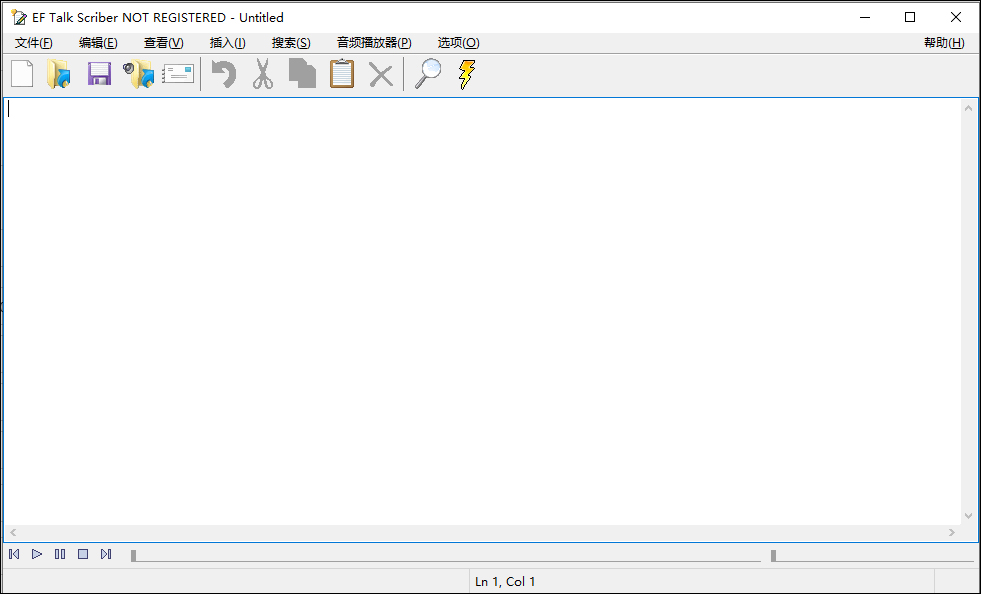Maximize the EF Talk Scriber window

pos(910,18)
